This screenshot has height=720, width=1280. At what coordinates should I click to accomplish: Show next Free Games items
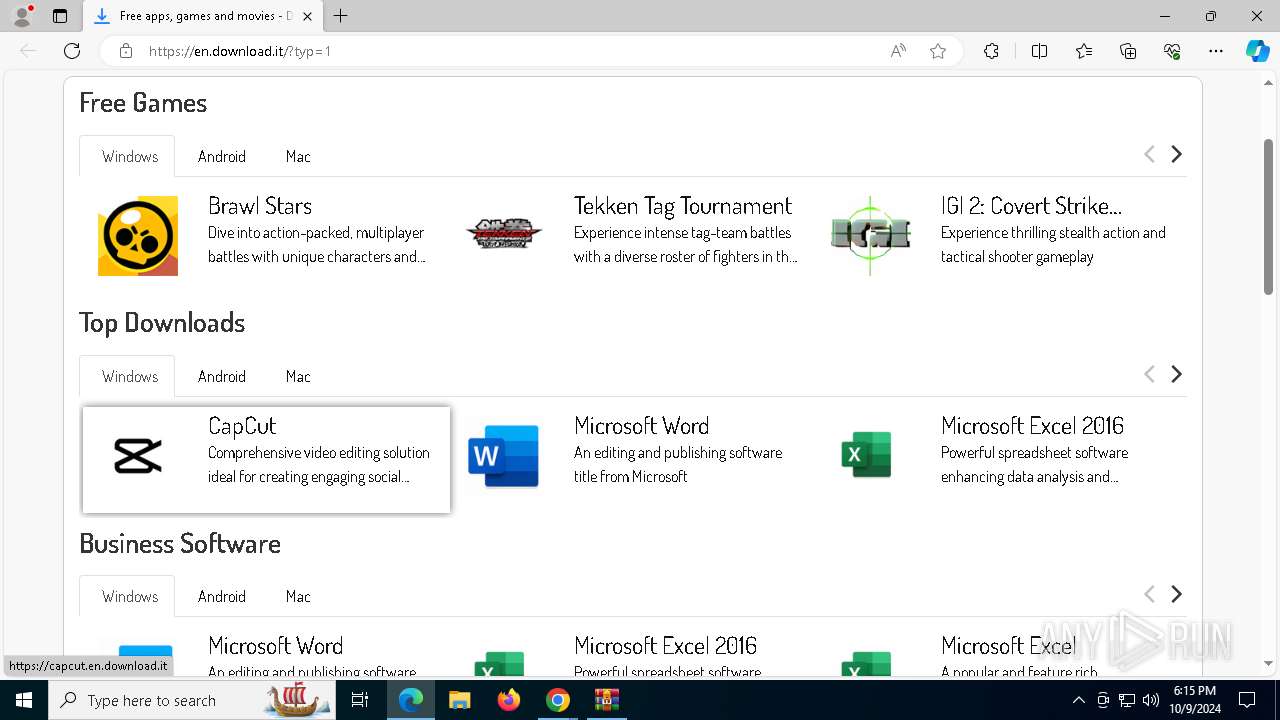pos(1177,154)
